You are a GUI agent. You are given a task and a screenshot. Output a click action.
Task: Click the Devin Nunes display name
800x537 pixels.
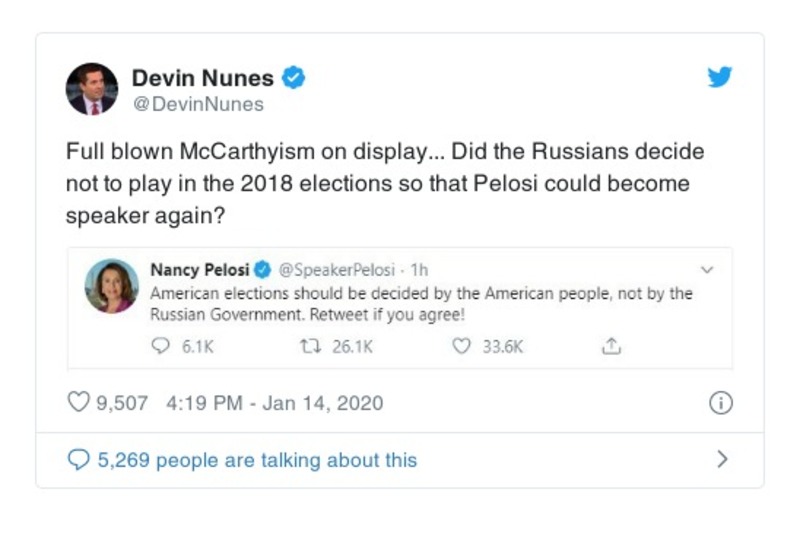pos(203,78)
